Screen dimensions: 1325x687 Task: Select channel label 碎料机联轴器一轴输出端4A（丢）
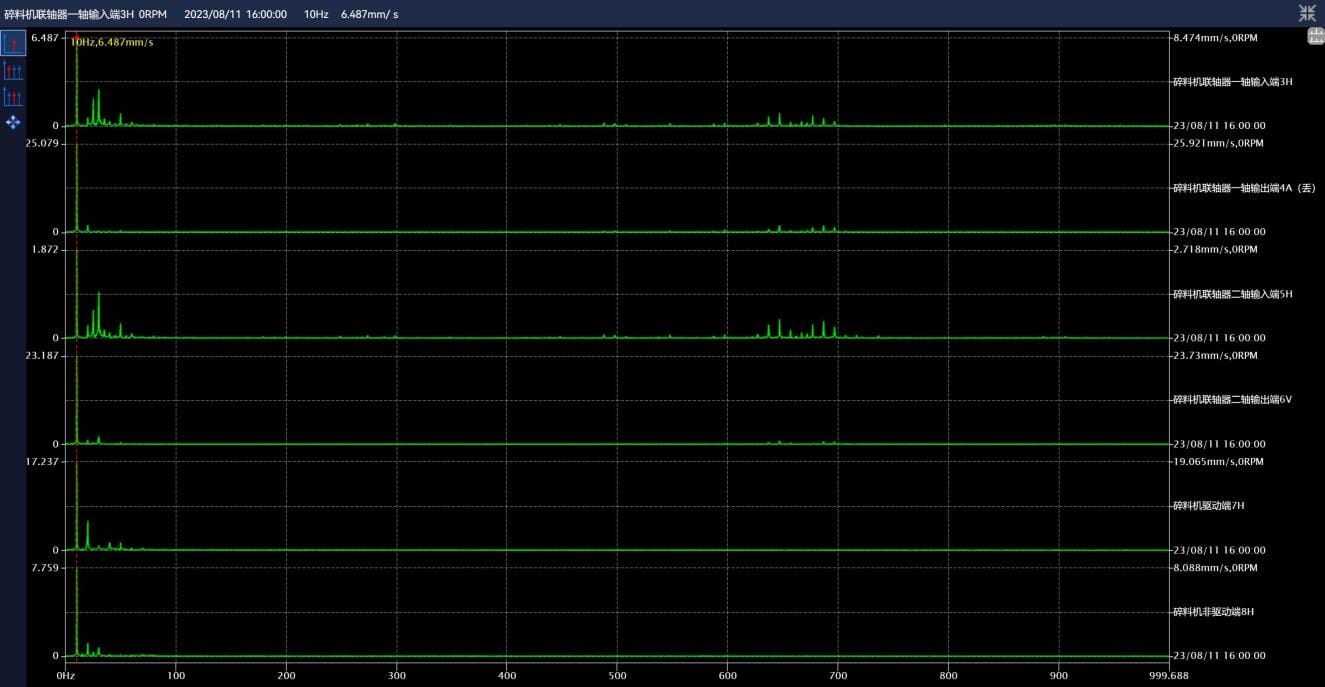(1244, 188)
